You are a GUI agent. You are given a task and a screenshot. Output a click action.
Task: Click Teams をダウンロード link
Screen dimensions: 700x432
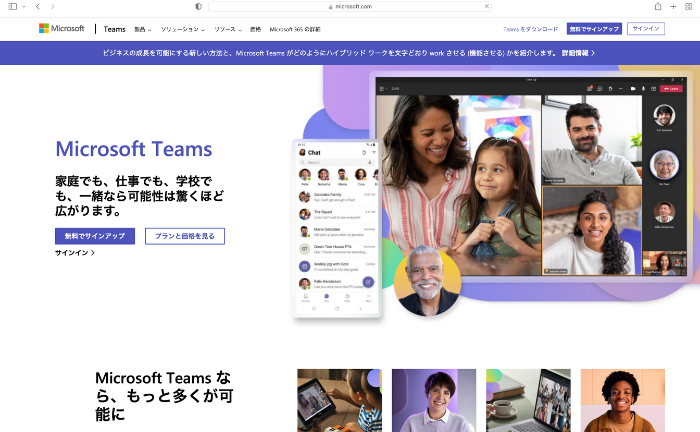530,29
